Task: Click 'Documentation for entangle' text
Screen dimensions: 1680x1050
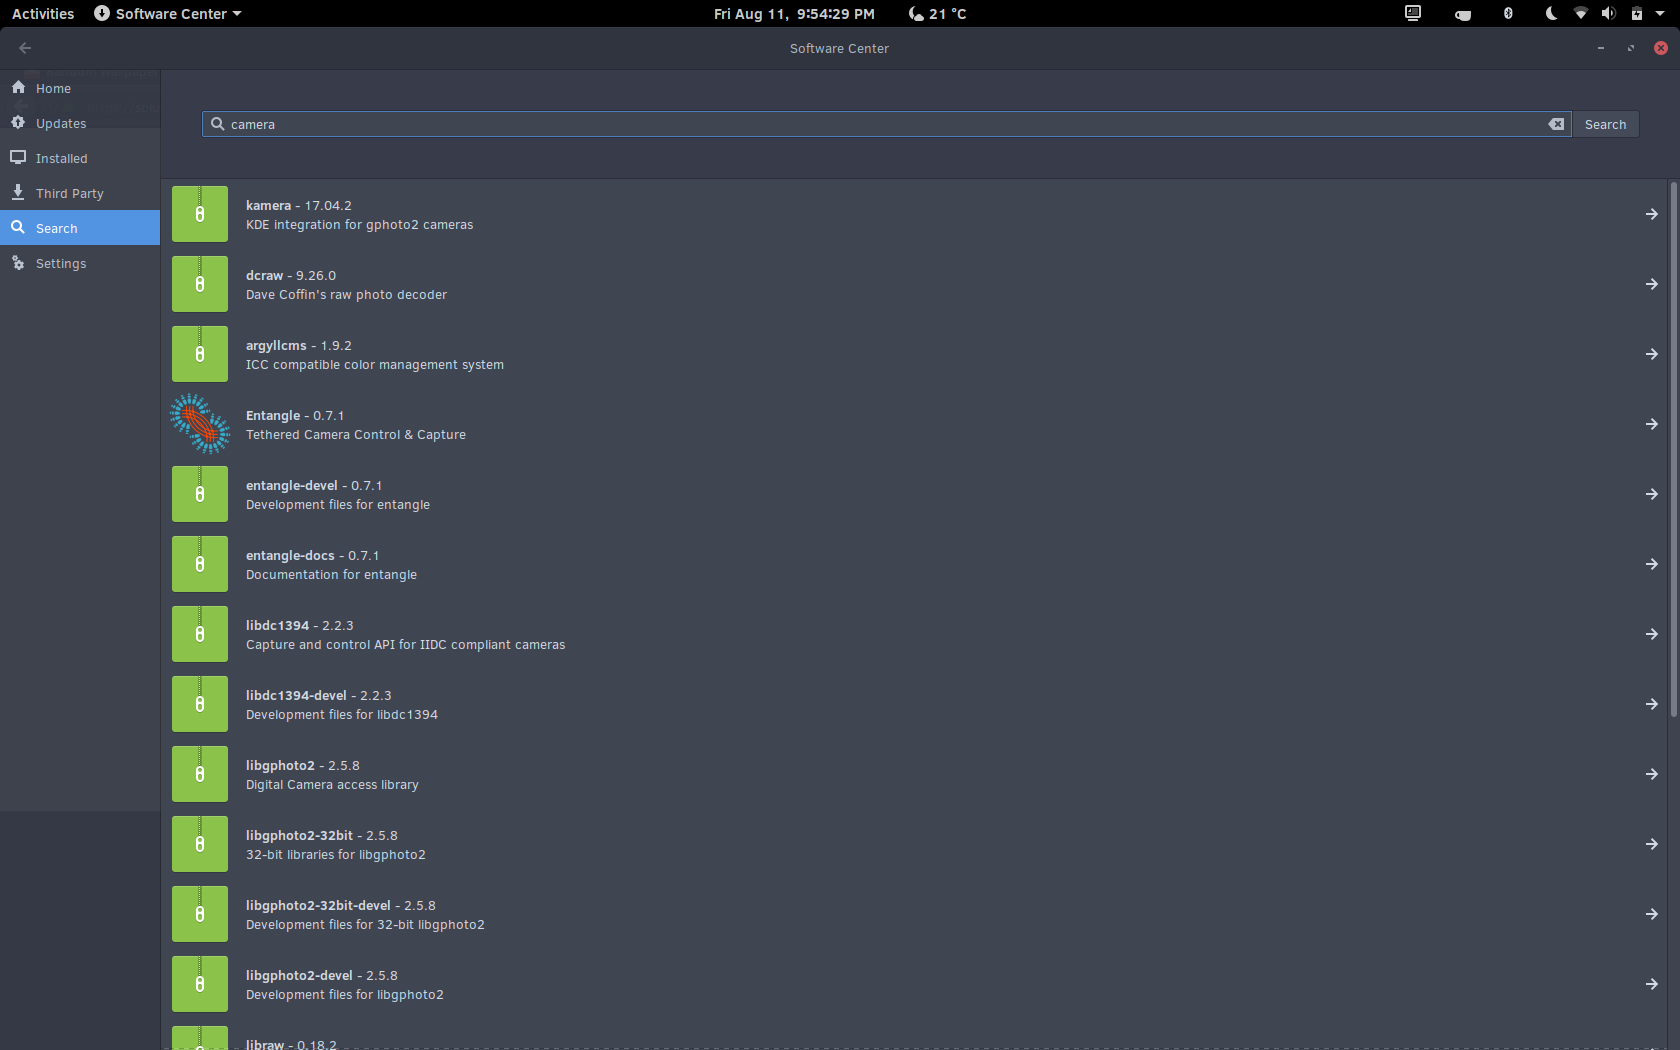Action: (331, 575)
